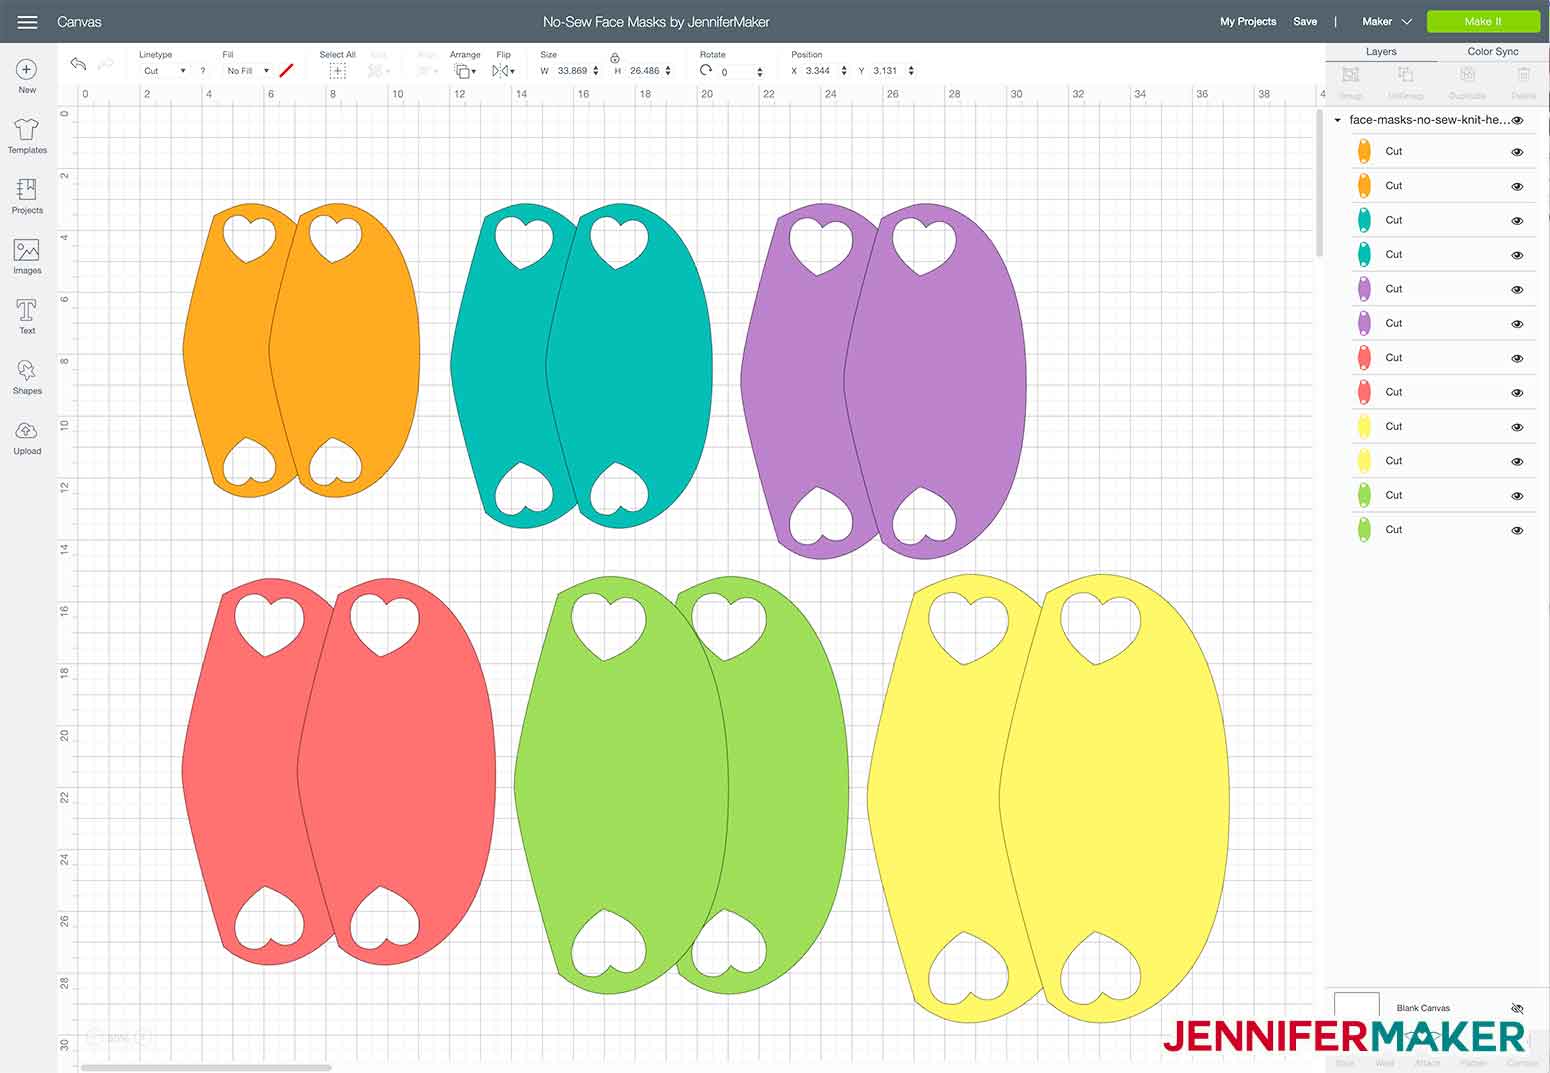Image resolution: width=1550 pixels, height=1073 pixels.
Task: Open the Projects panel in sidebar
Action: [27, 196]
